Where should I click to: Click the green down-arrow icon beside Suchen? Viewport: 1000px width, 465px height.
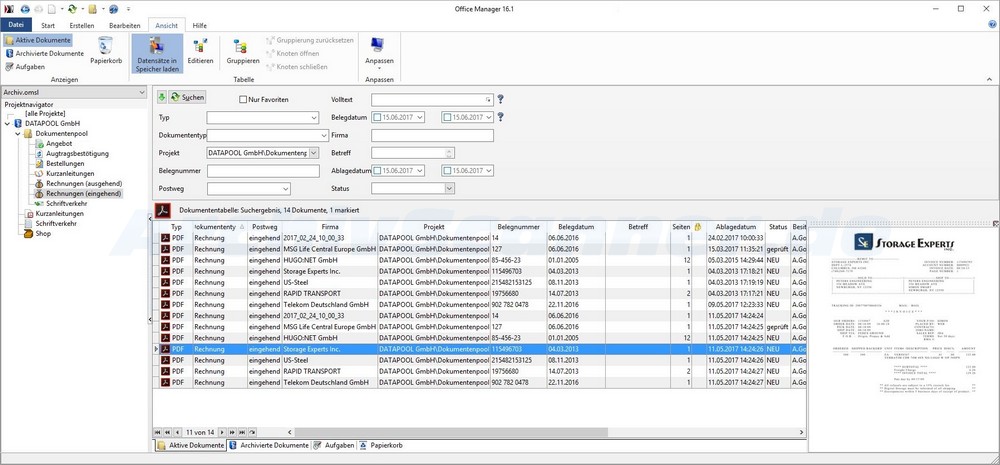[162, 97]
